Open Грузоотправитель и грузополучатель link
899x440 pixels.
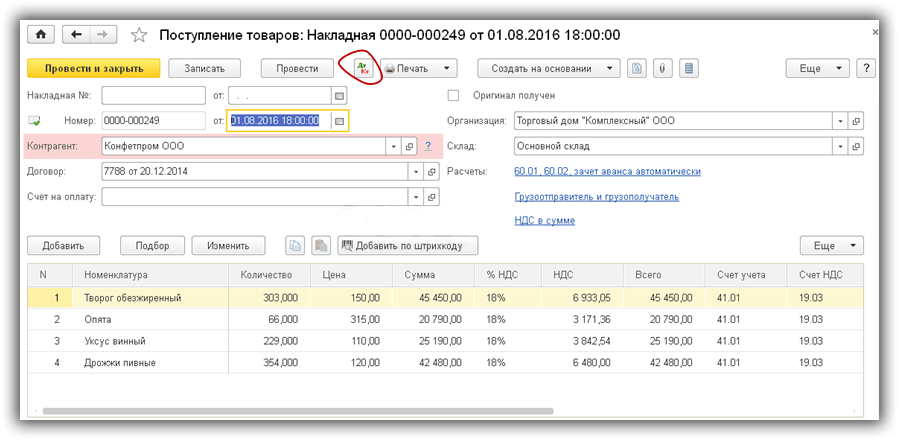[597, 197]
